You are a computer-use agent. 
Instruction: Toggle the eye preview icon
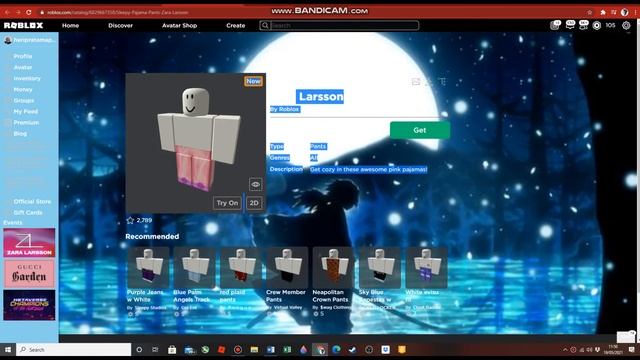[256, 184]
